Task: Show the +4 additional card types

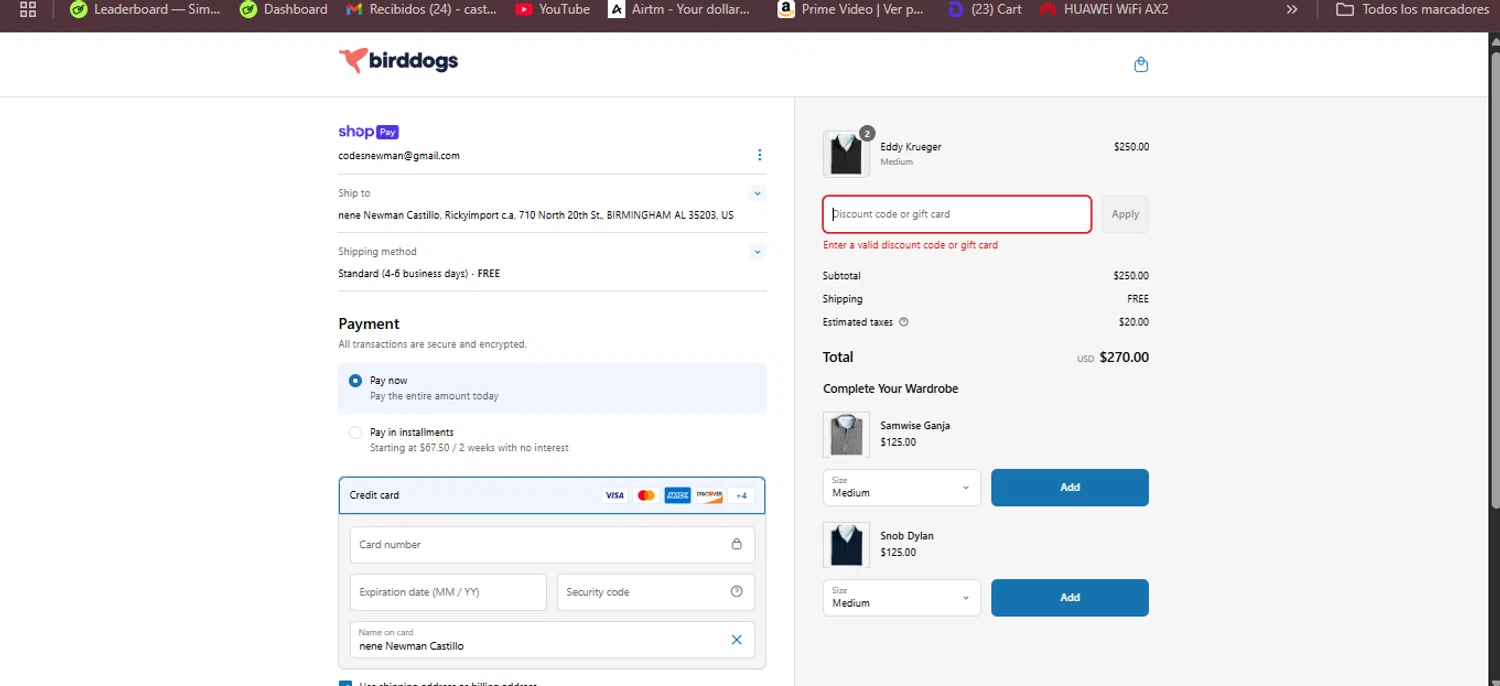Action: 741,495
